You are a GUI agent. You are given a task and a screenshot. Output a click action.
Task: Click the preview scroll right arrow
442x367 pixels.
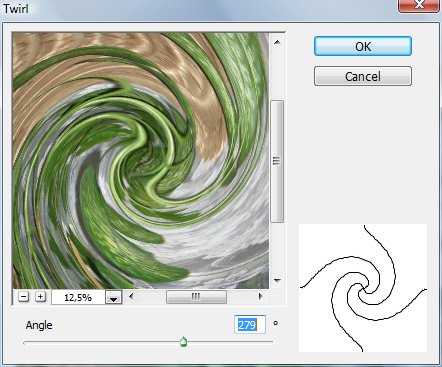coord(261,296)
